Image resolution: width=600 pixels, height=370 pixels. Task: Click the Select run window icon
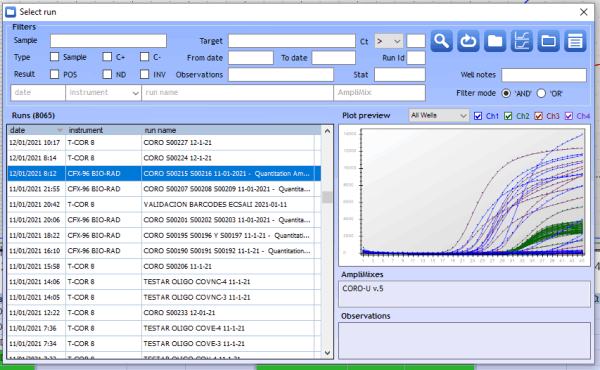point(11,12)
